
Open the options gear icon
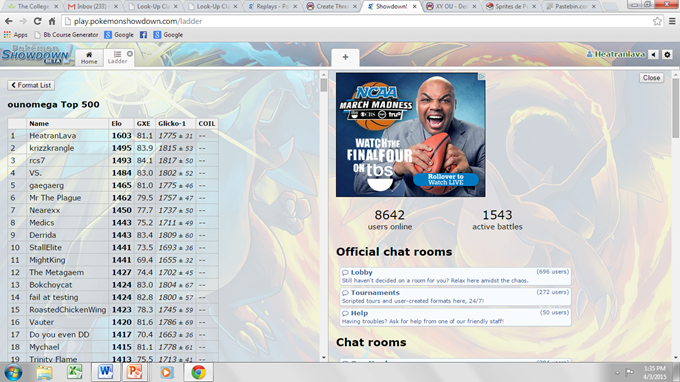667,55
